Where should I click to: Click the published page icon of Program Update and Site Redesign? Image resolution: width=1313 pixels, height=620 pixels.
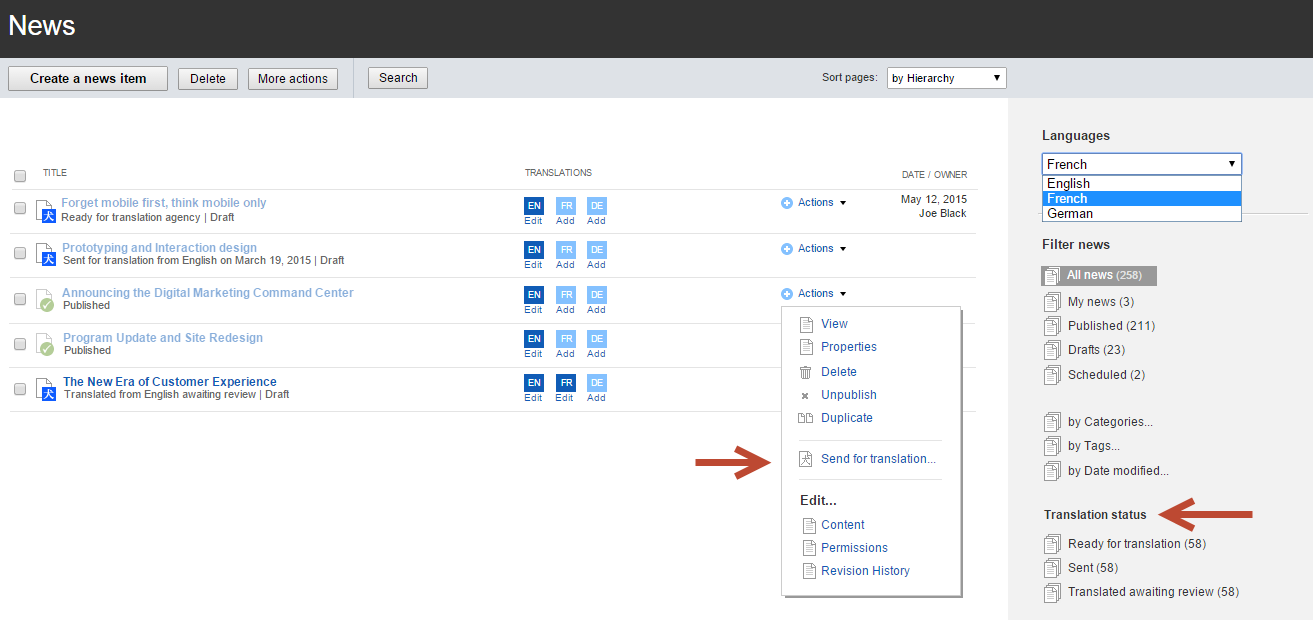pos(44,345)
